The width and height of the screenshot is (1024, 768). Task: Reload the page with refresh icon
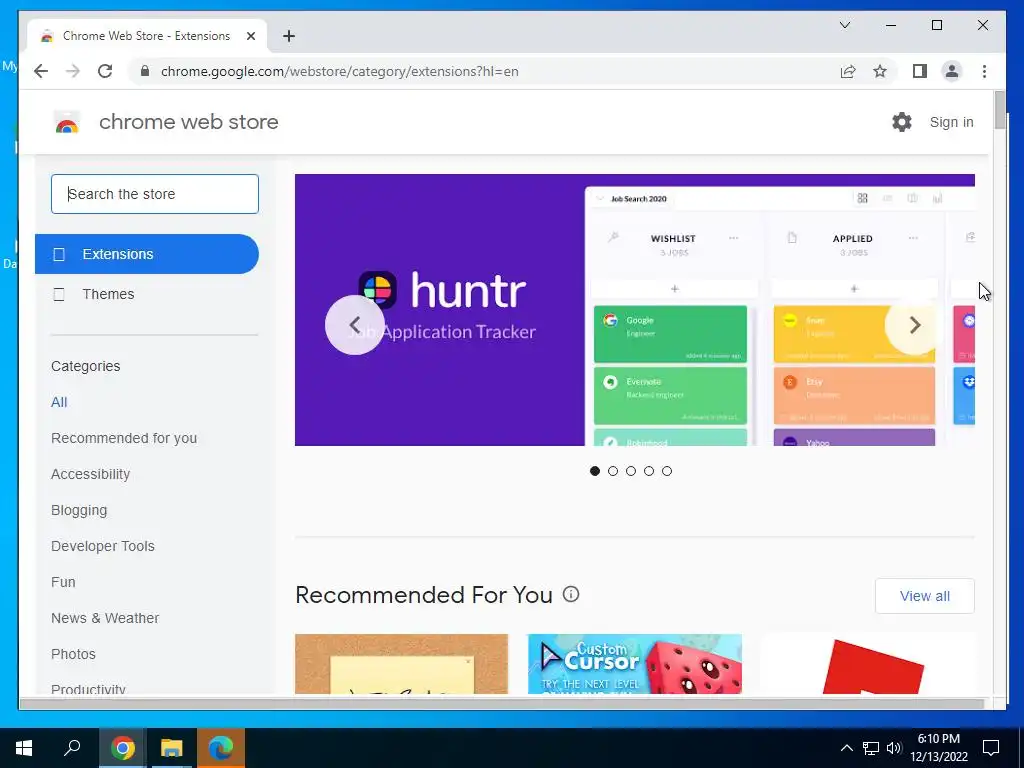(x=105, y=71)
